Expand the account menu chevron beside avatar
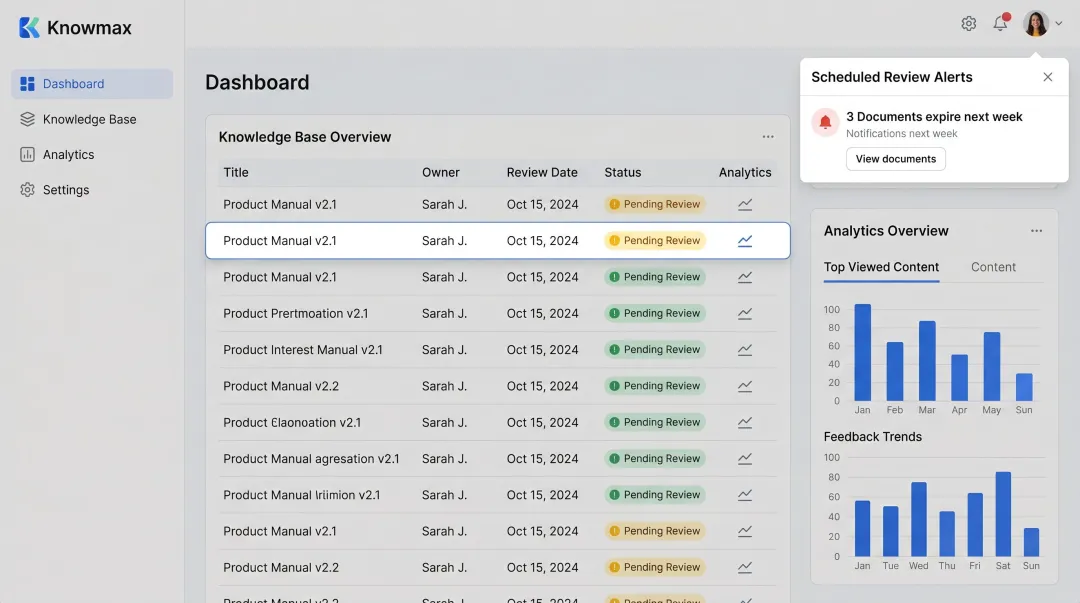Viewport: 1080px width, 603px height. click(1059, 23)
